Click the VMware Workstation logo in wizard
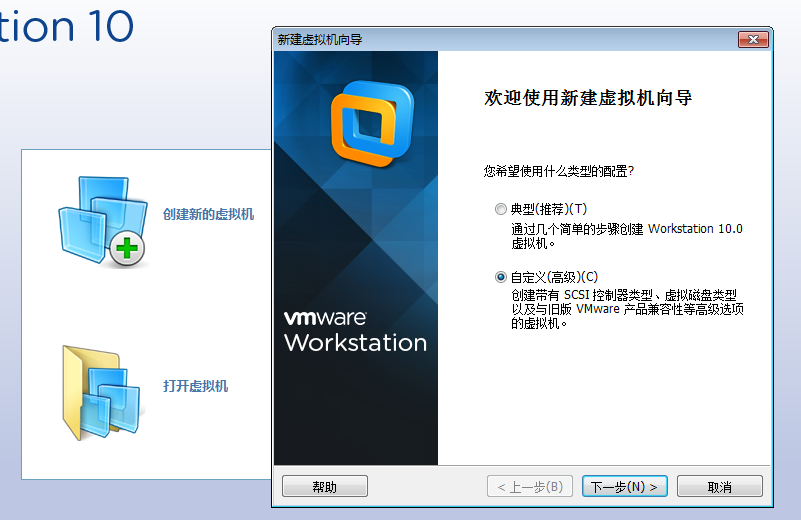 click(372, 124)
